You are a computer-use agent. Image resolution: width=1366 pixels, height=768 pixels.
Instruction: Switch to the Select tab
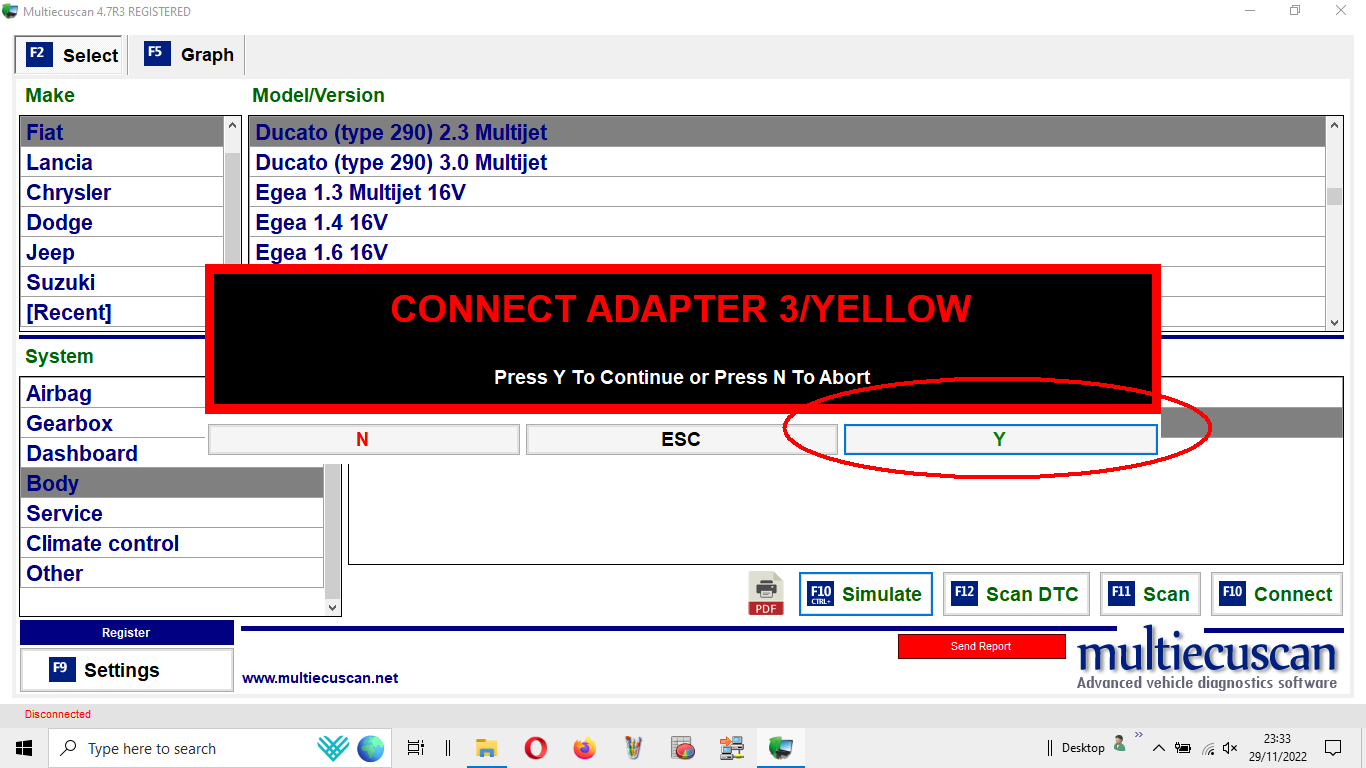point(71,55)
